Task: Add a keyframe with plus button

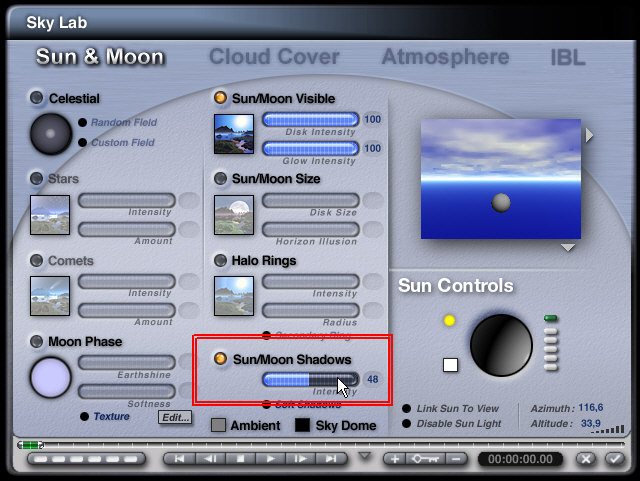Action: [x=394, y=459]
